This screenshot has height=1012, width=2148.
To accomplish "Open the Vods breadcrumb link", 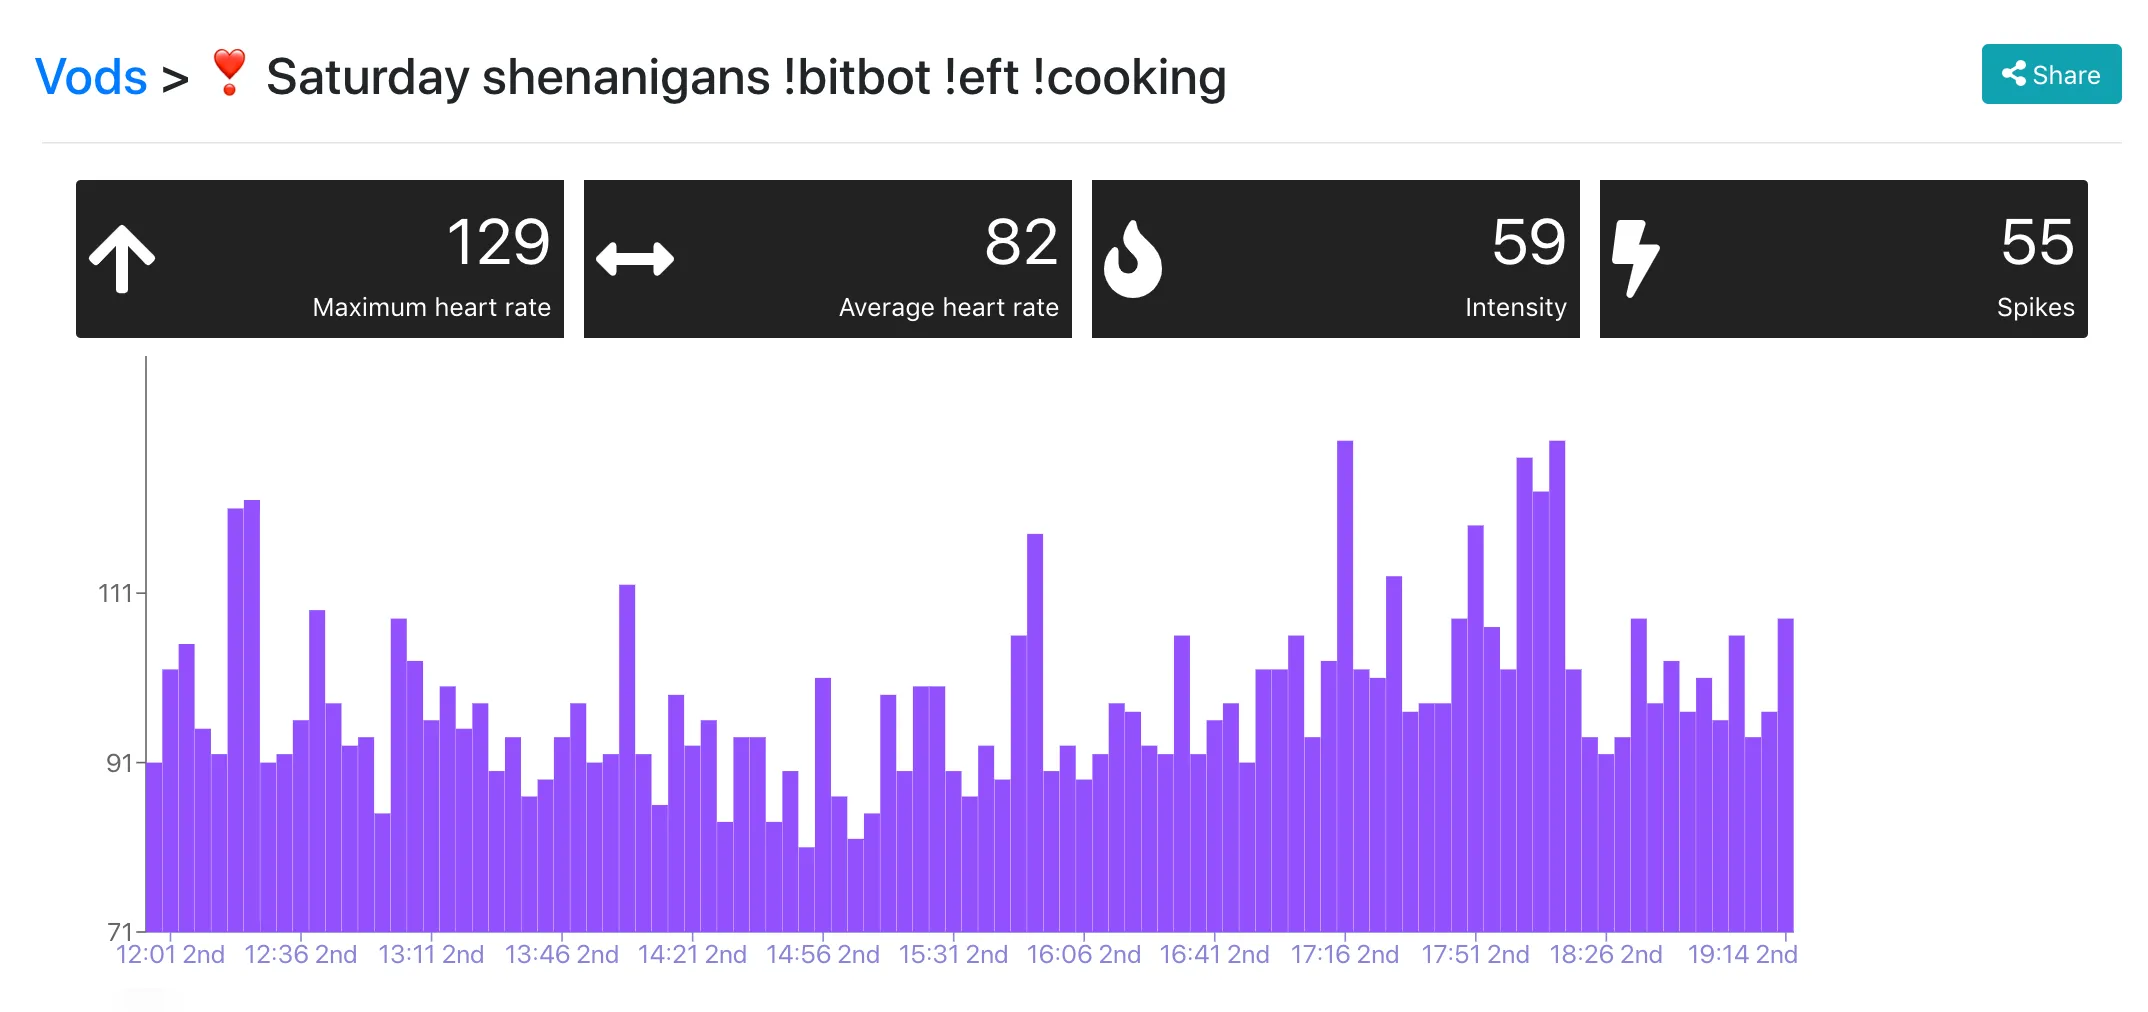I will (91, 77).
